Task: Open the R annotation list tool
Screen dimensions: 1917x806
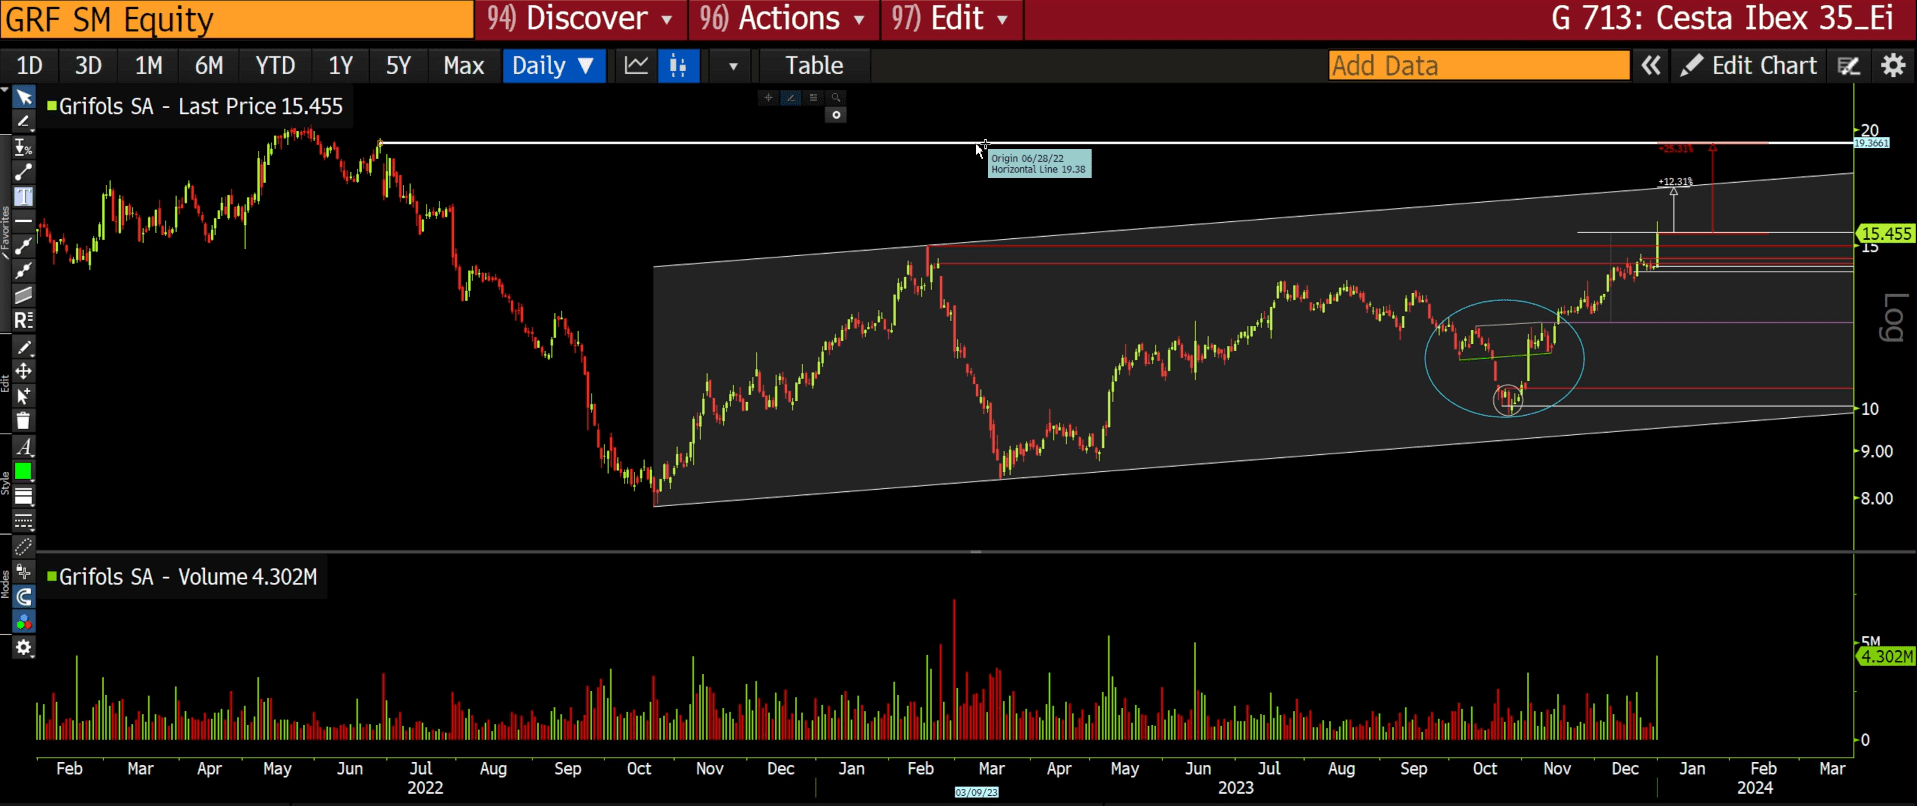Action: (x=23, y=320)
